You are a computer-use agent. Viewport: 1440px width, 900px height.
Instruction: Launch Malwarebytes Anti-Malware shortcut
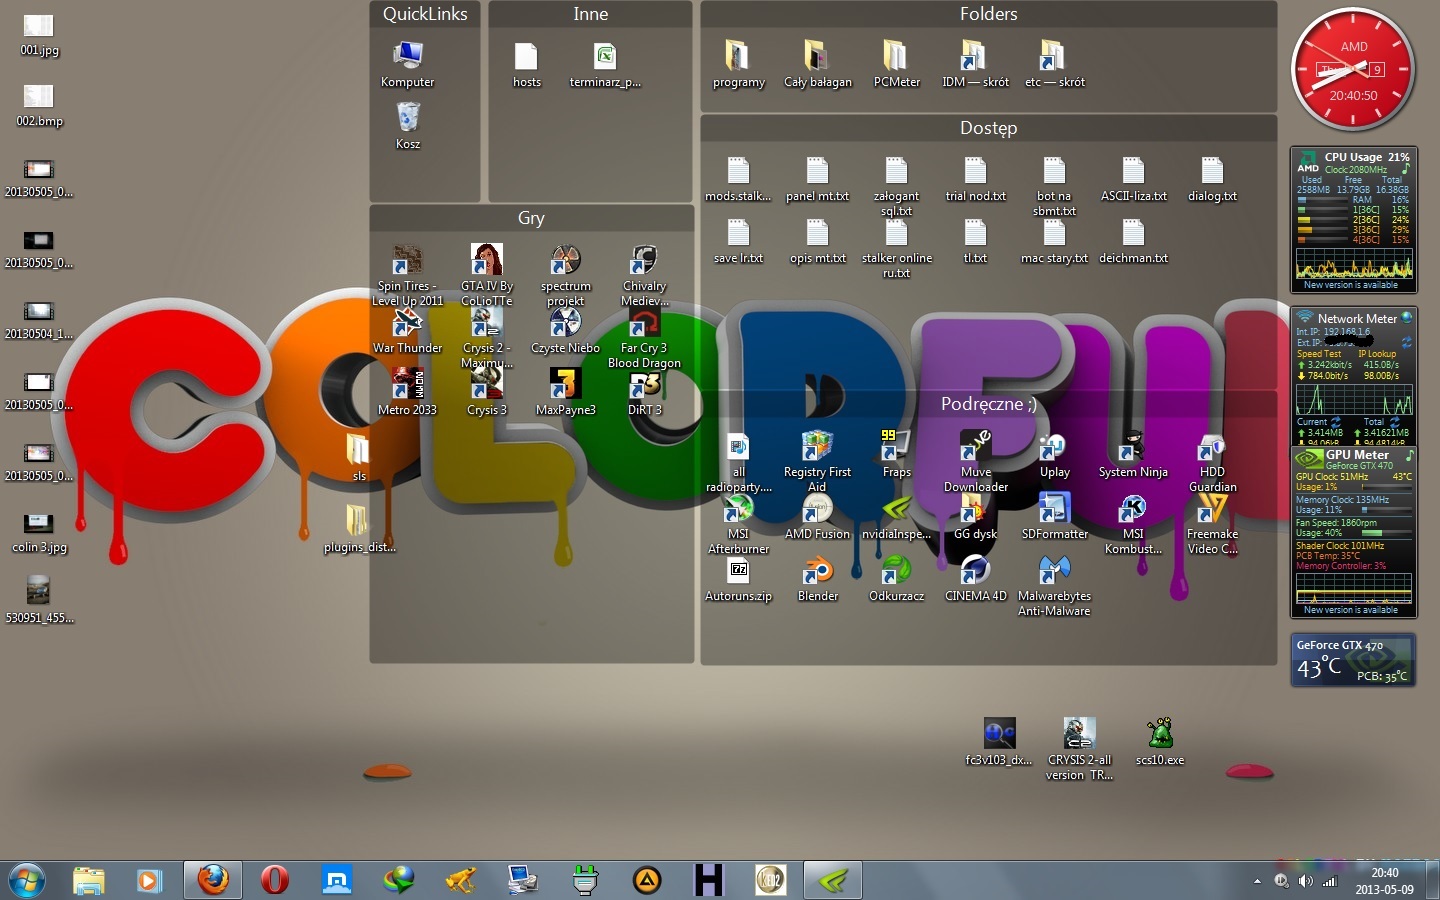coord(1054,586)
